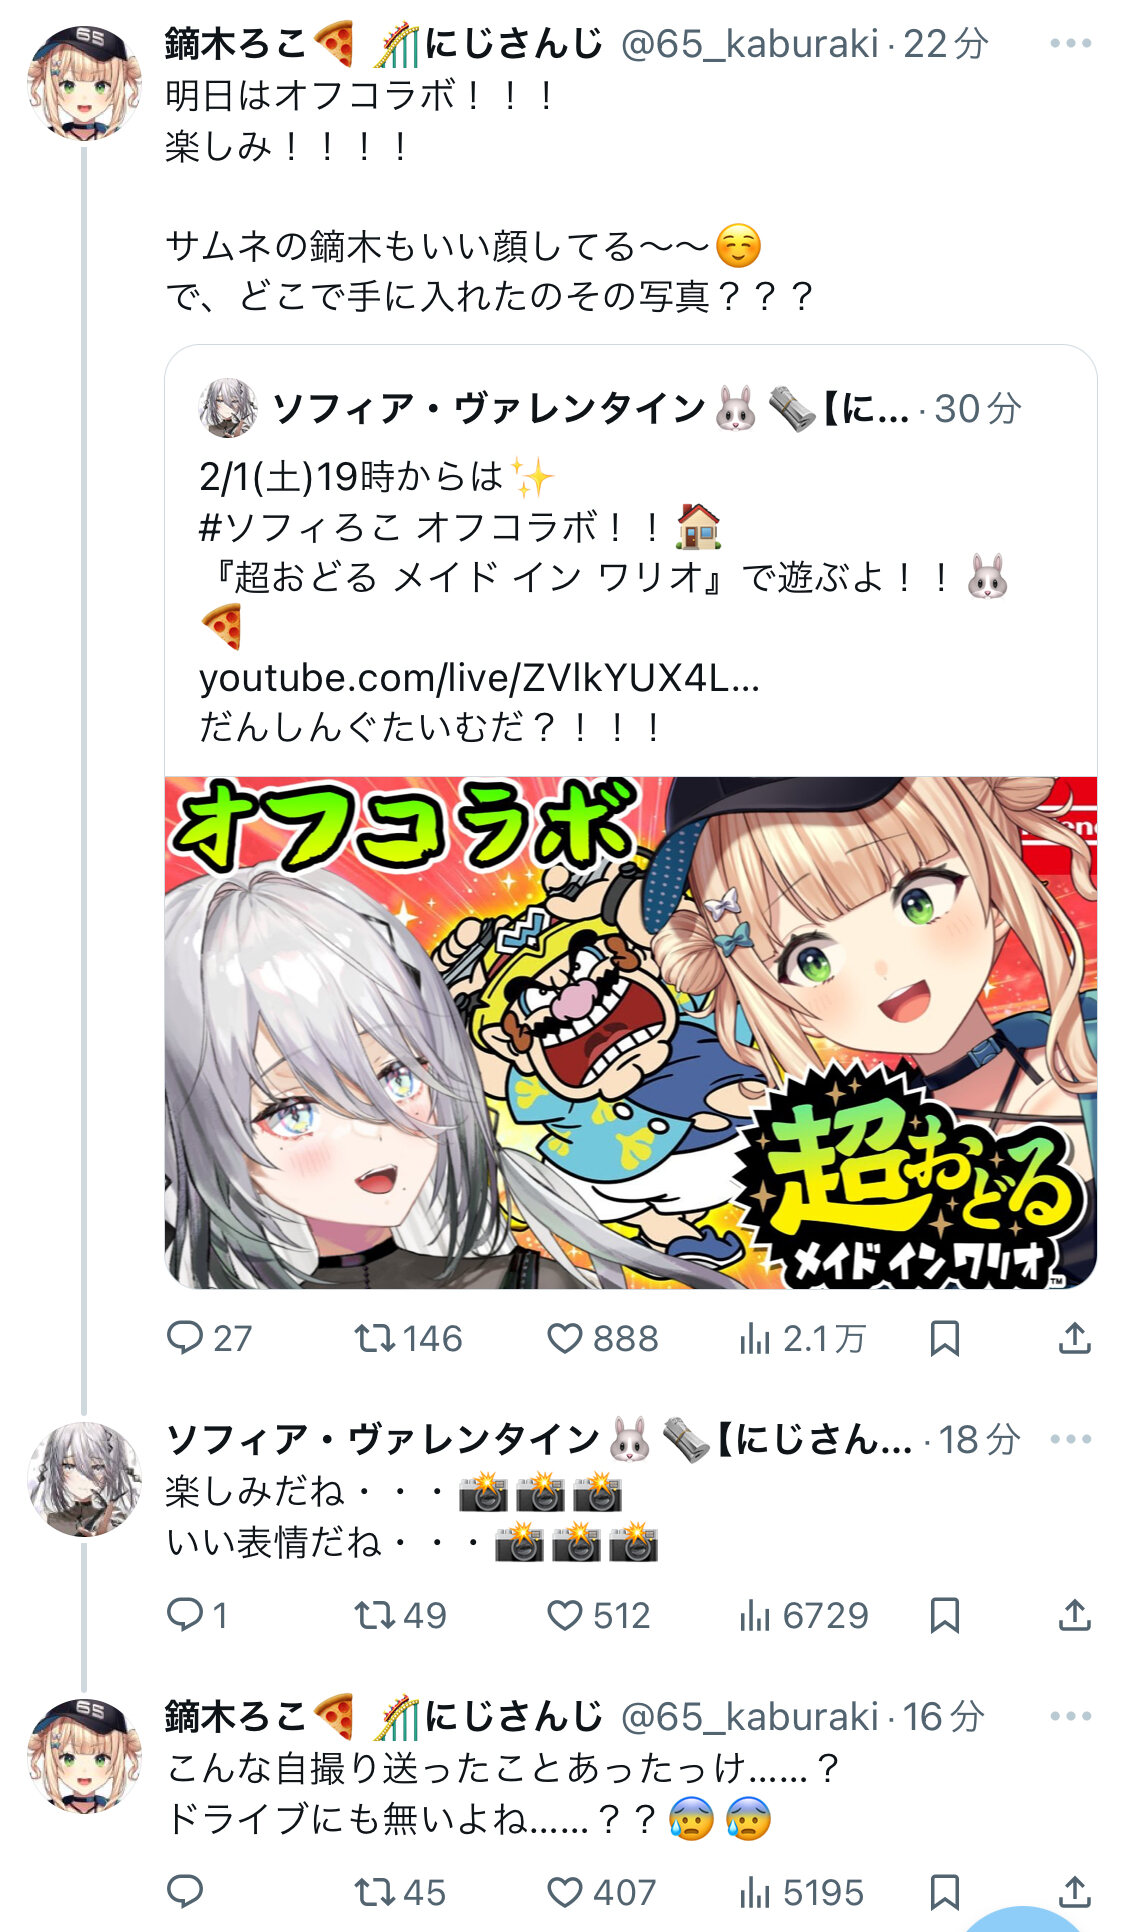
Task: Retweet ソフィア's reply with 49 retweets
Action: click(x=400, y=1615)
